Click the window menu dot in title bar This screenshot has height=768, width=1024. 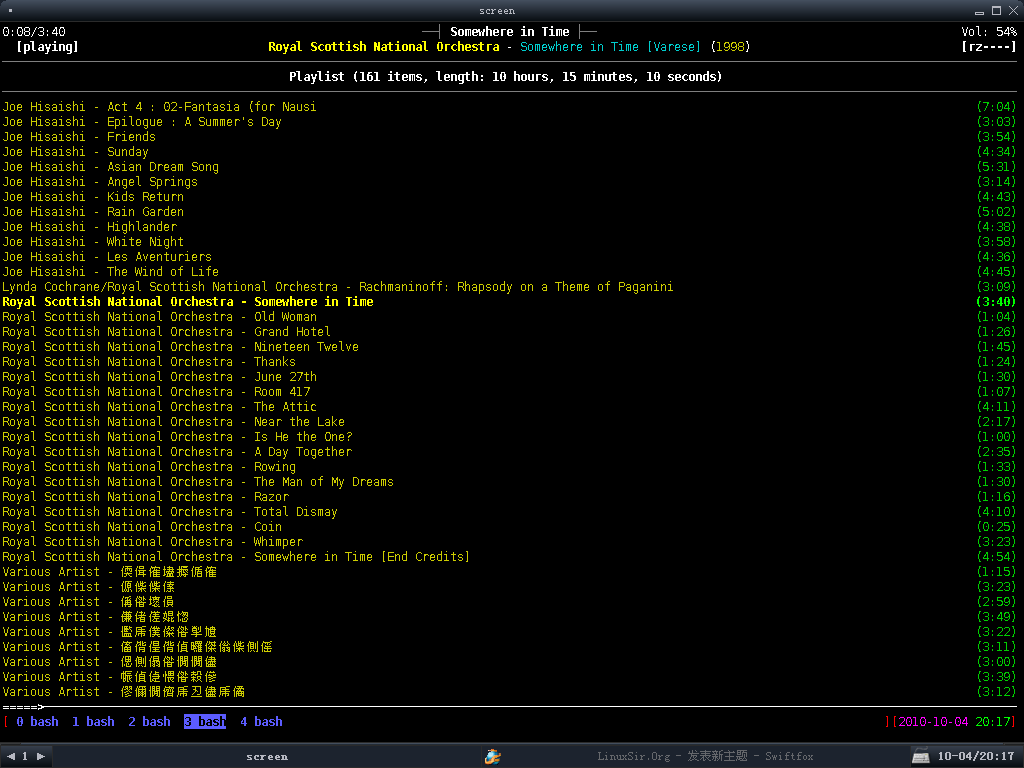coord(10,10)
